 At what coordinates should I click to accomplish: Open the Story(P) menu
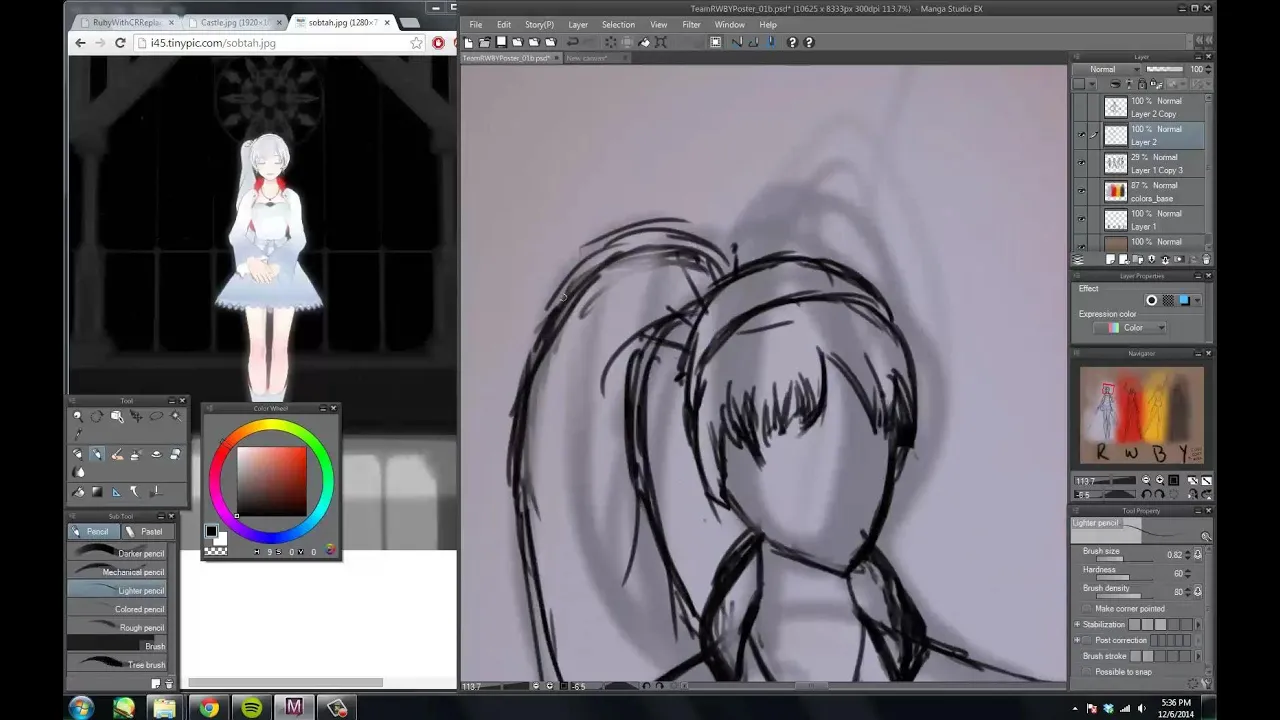point(540,24)
